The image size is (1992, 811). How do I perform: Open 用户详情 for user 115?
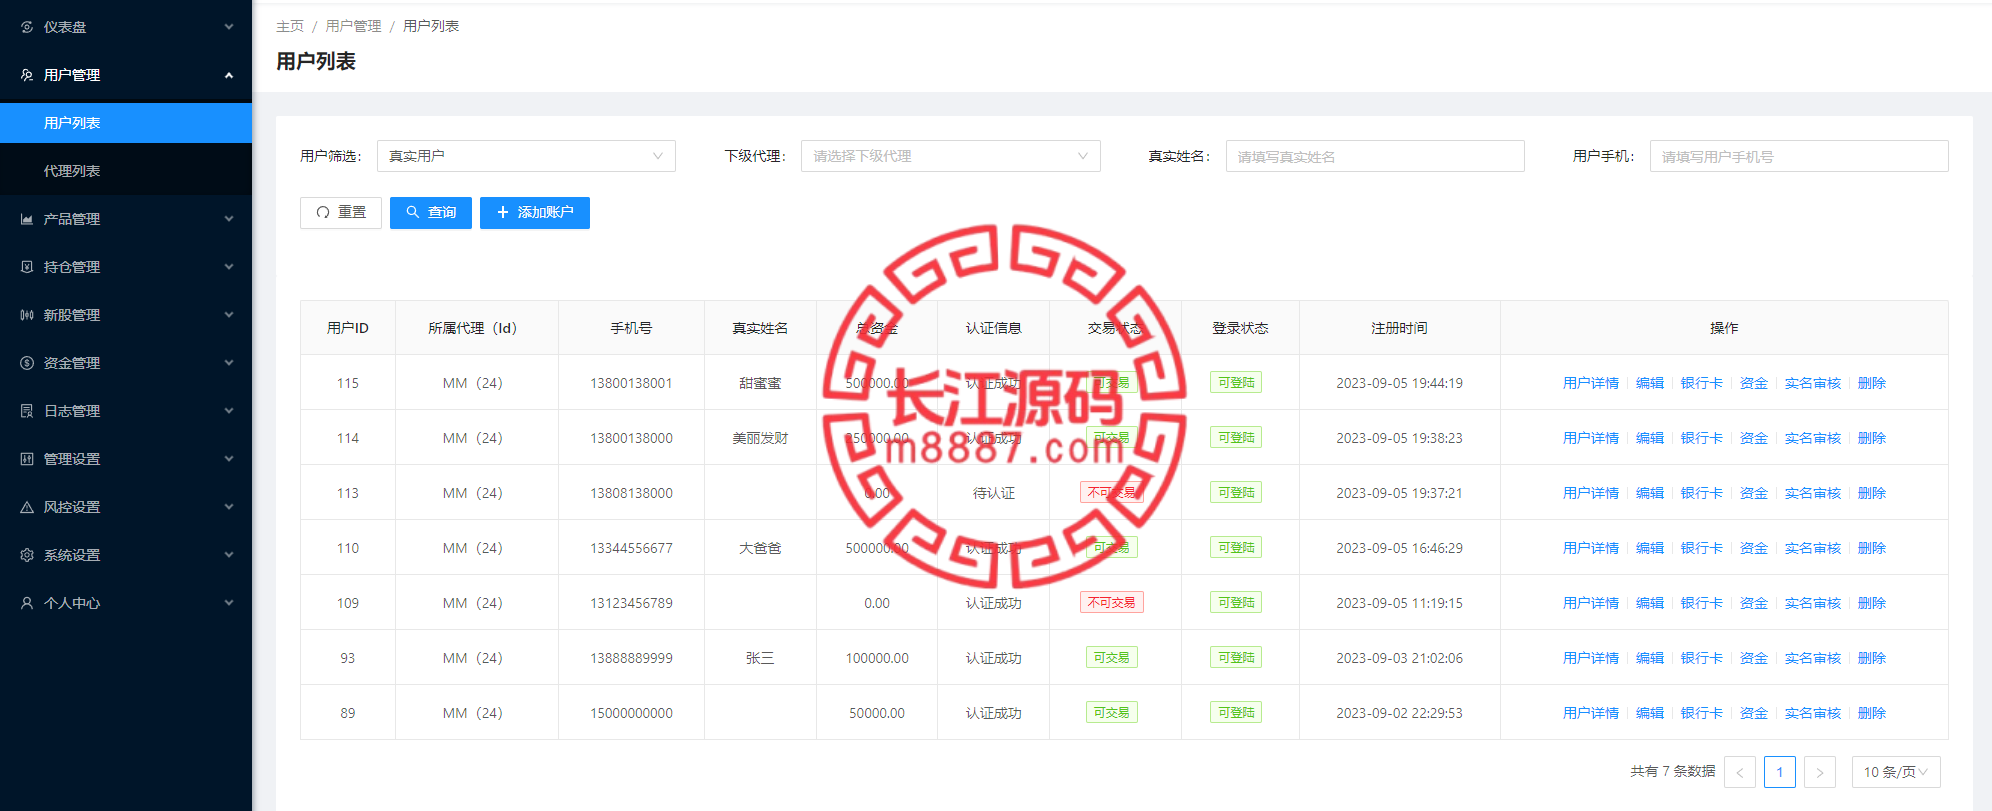coord(1590,383)
